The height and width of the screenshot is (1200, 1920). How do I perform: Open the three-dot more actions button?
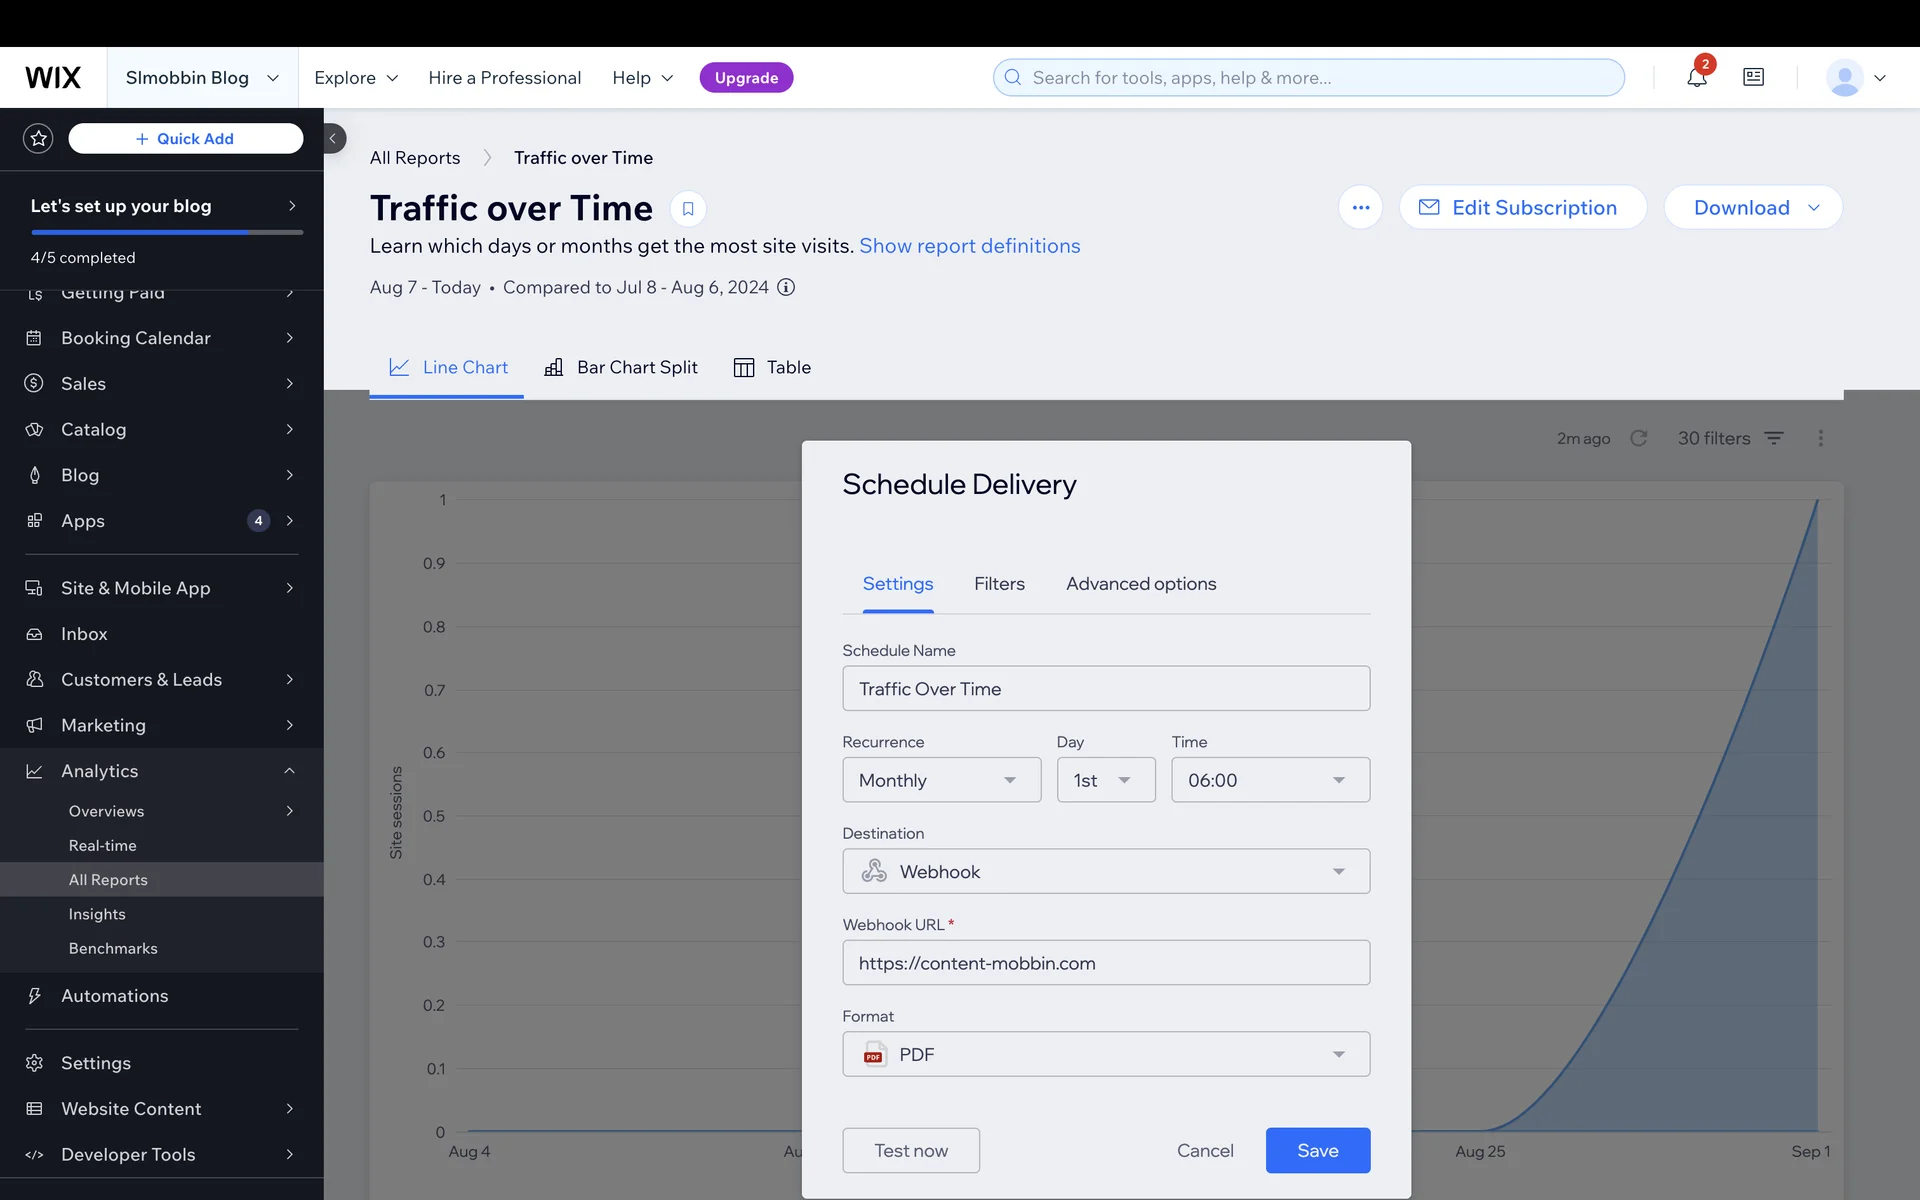point(1360,208)
